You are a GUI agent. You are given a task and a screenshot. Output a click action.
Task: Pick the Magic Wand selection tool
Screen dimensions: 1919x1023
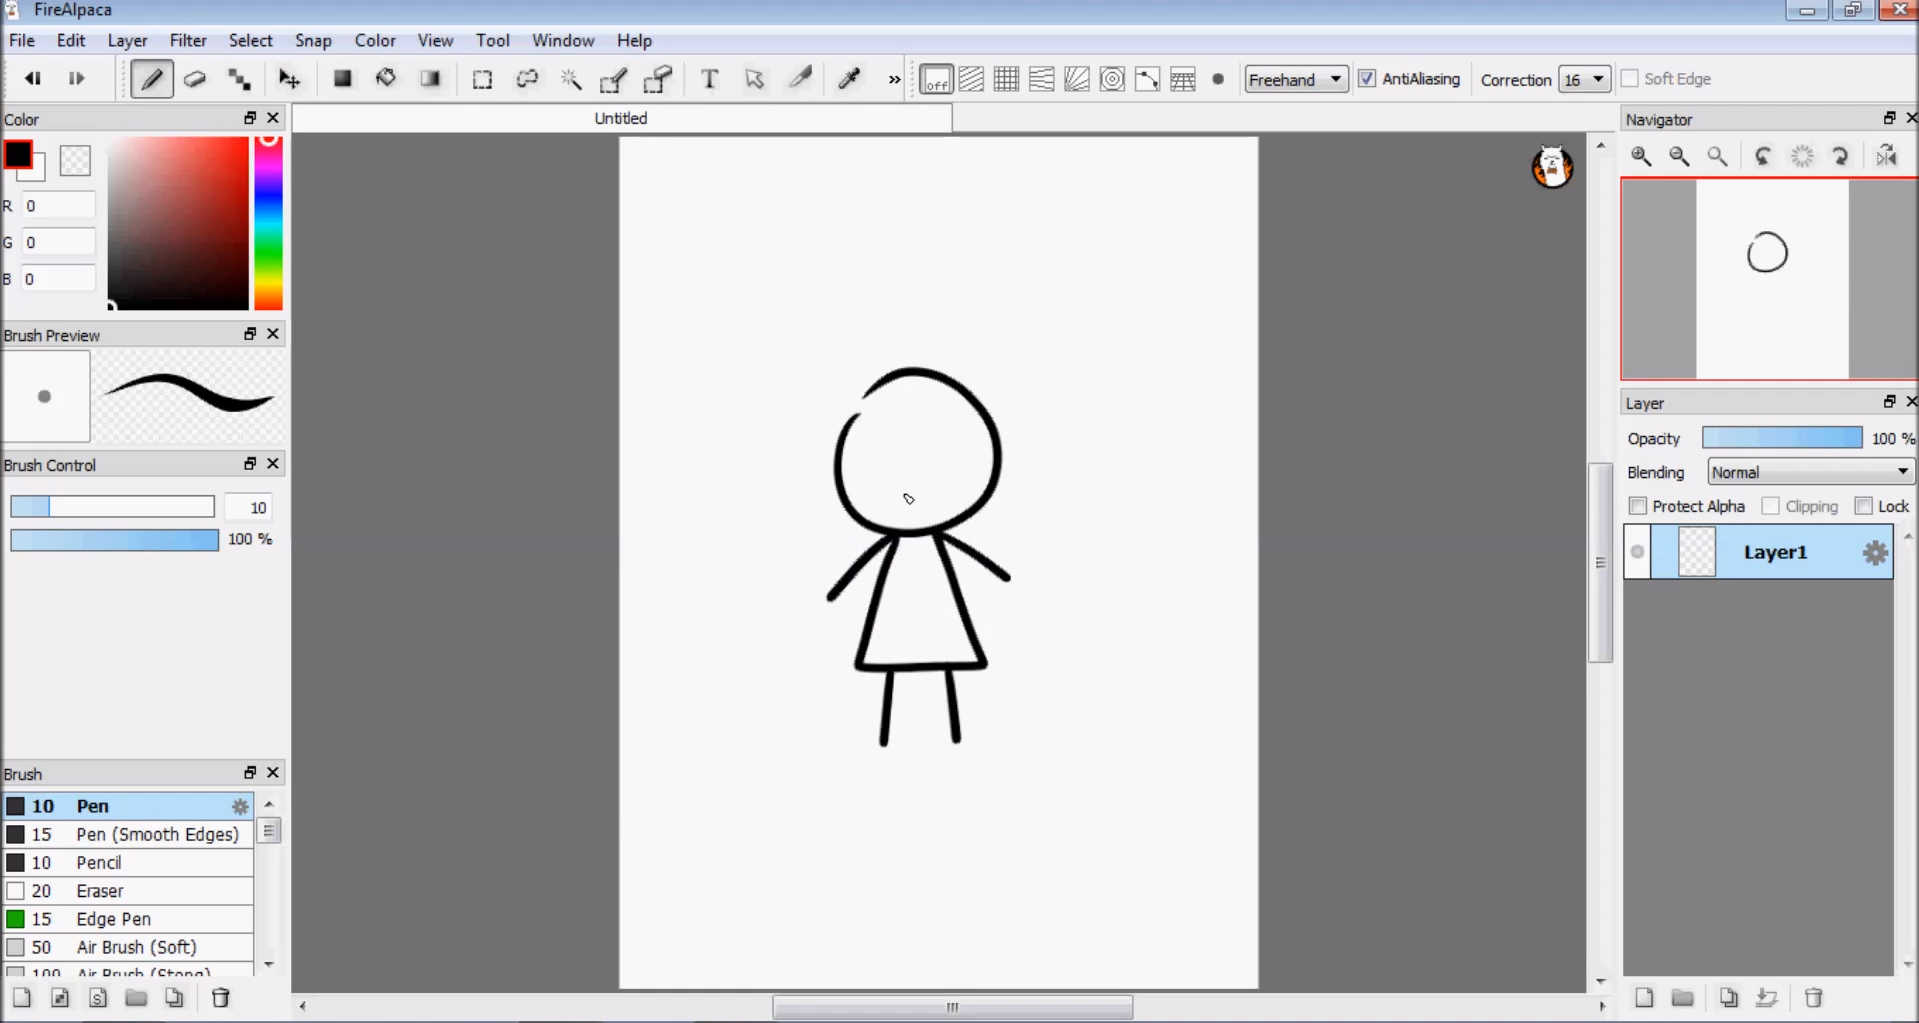click(571, 79)
